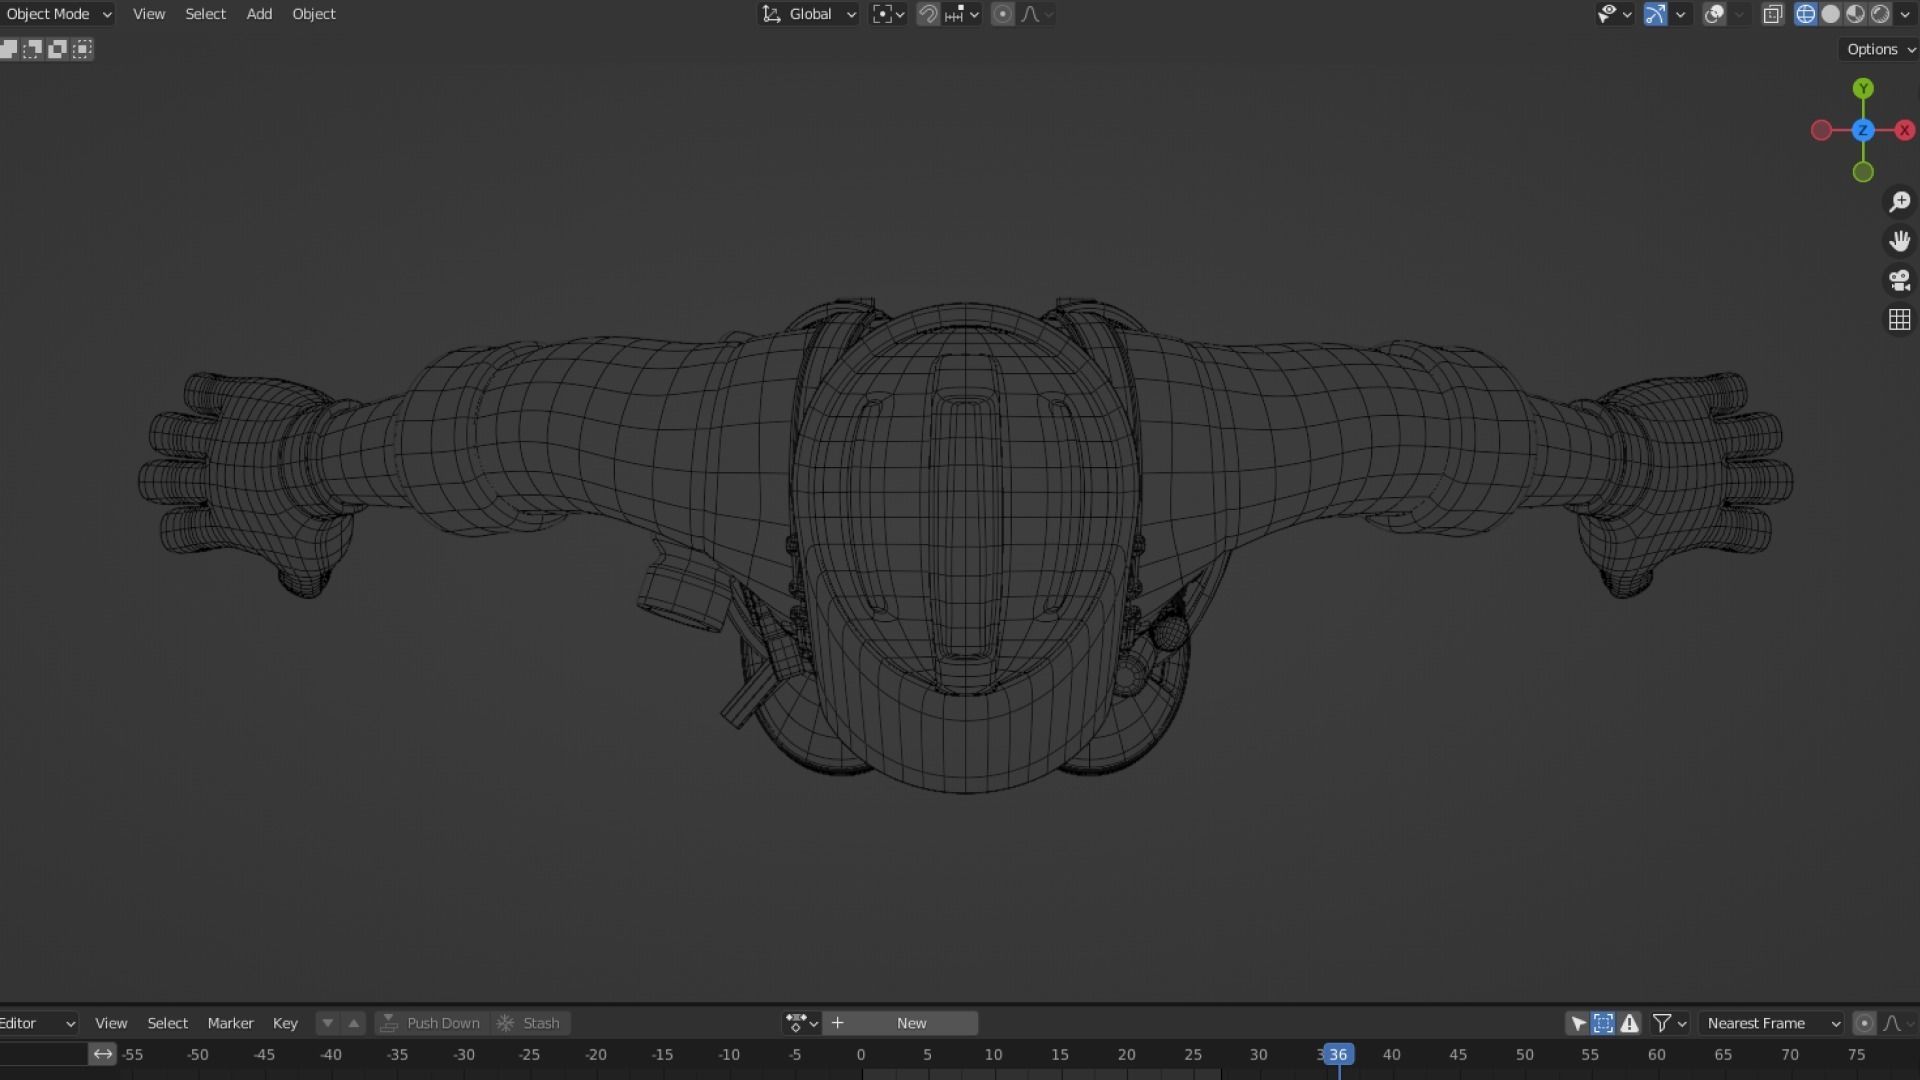1920x1080 pixels.
Task: Click frame -25 on the timeline ruler
Action: pos(529,1054)
